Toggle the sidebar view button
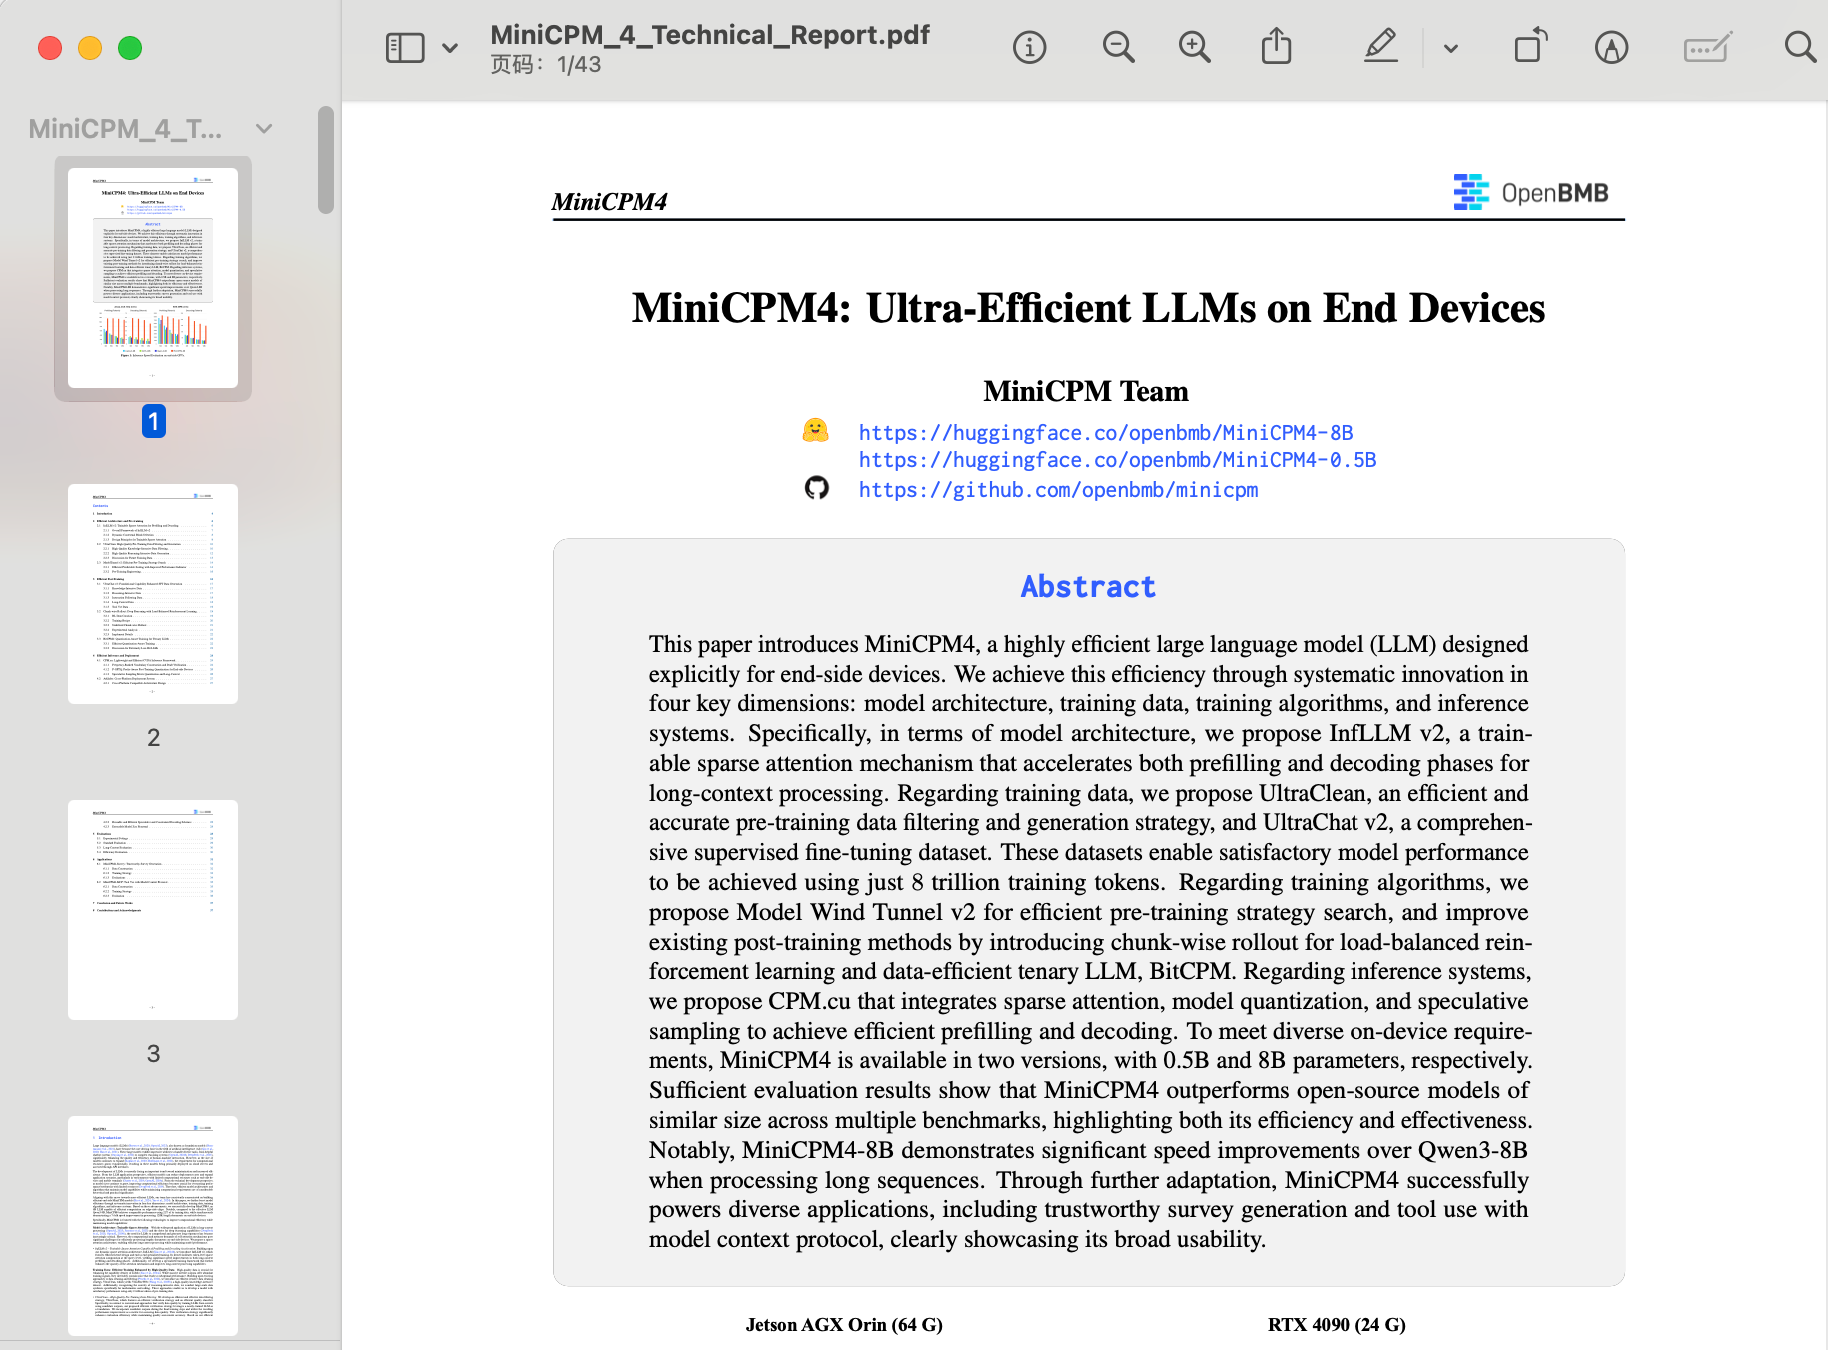The height and width of the screenshot is (1350, 1828). pyautogui.click(x=405, y=48)
